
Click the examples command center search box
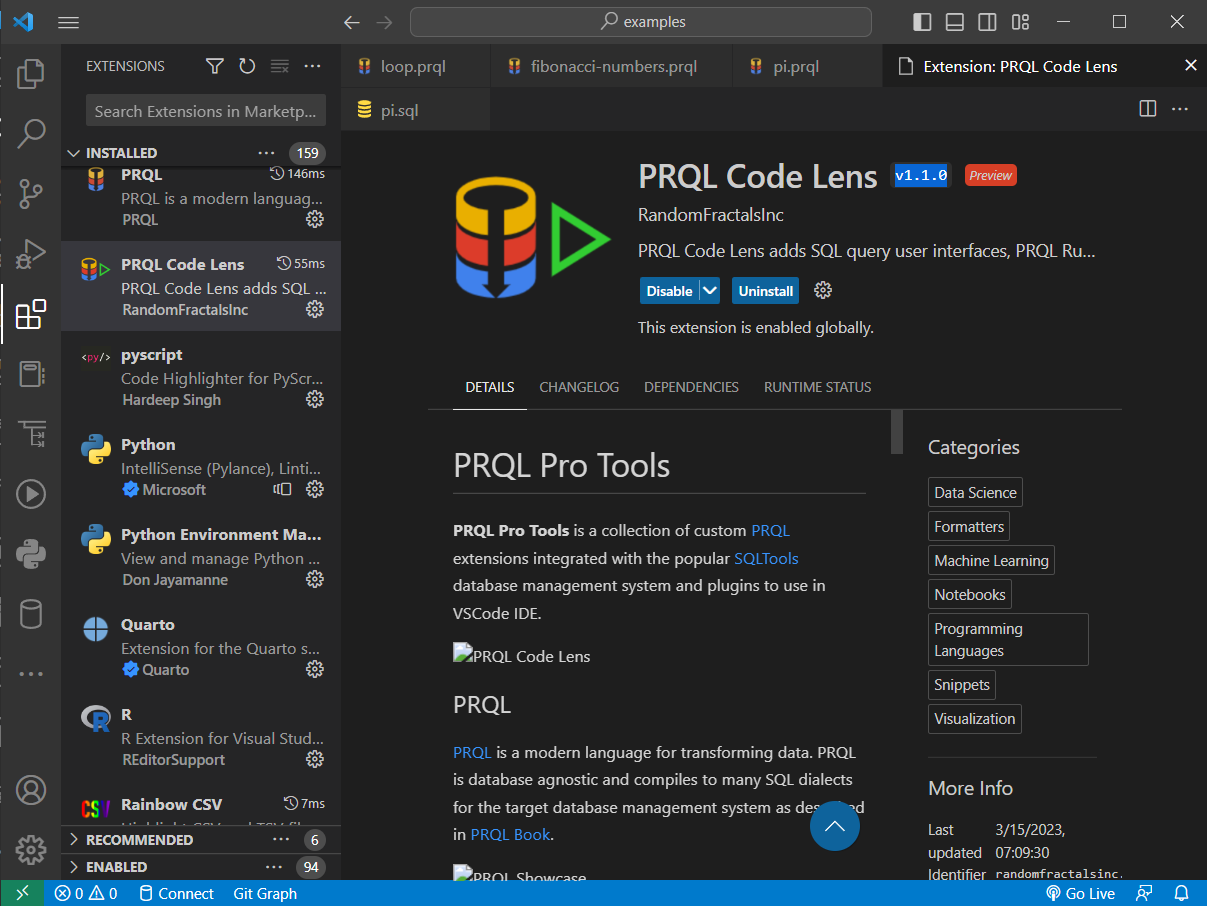tap(641, 22)
